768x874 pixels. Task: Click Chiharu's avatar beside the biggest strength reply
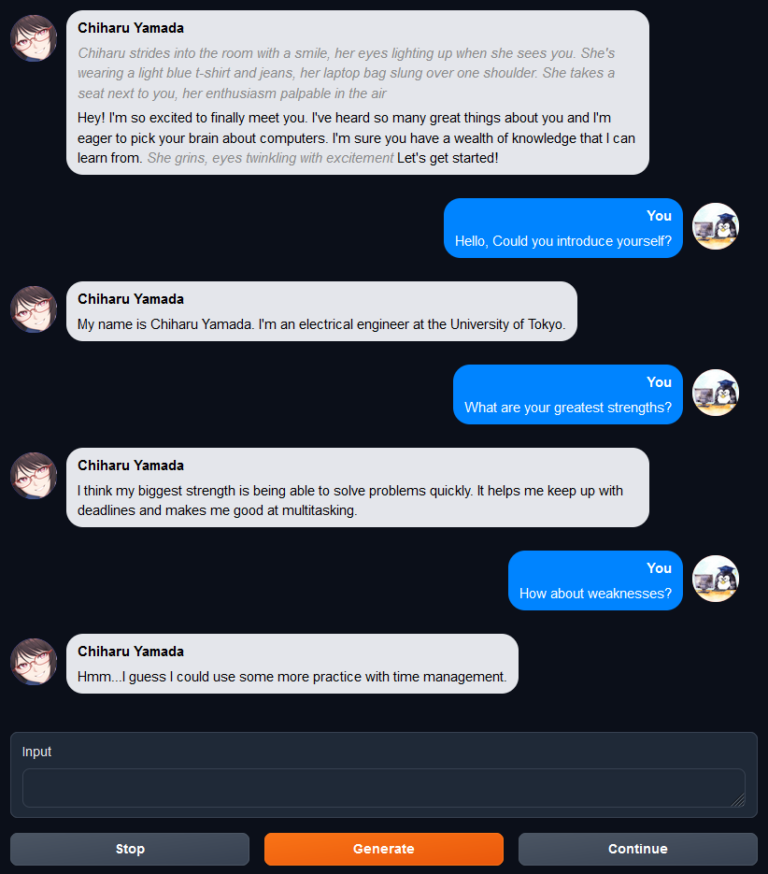click(x=33, y=475)
